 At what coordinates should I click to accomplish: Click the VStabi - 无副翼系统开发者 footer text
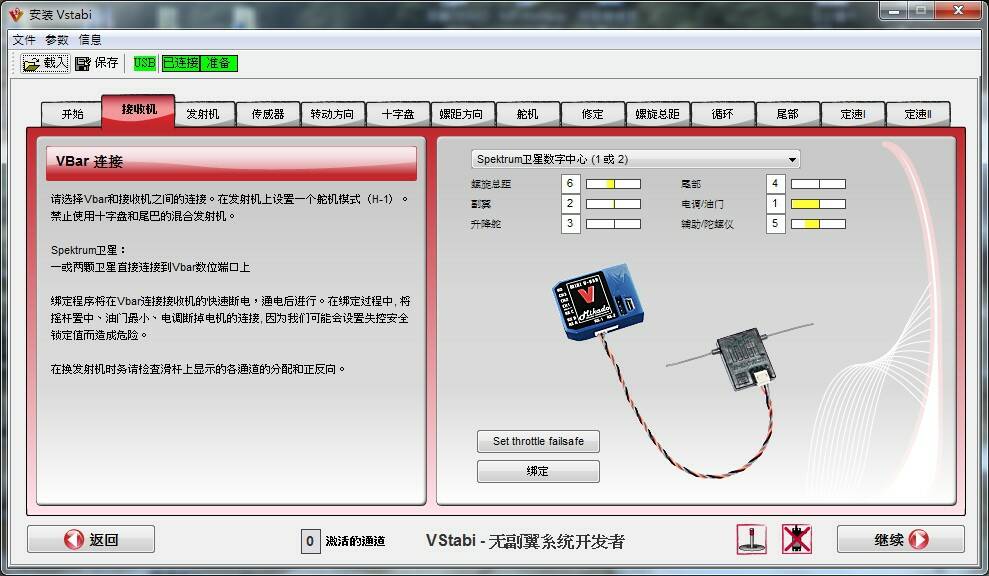(525, 541)
